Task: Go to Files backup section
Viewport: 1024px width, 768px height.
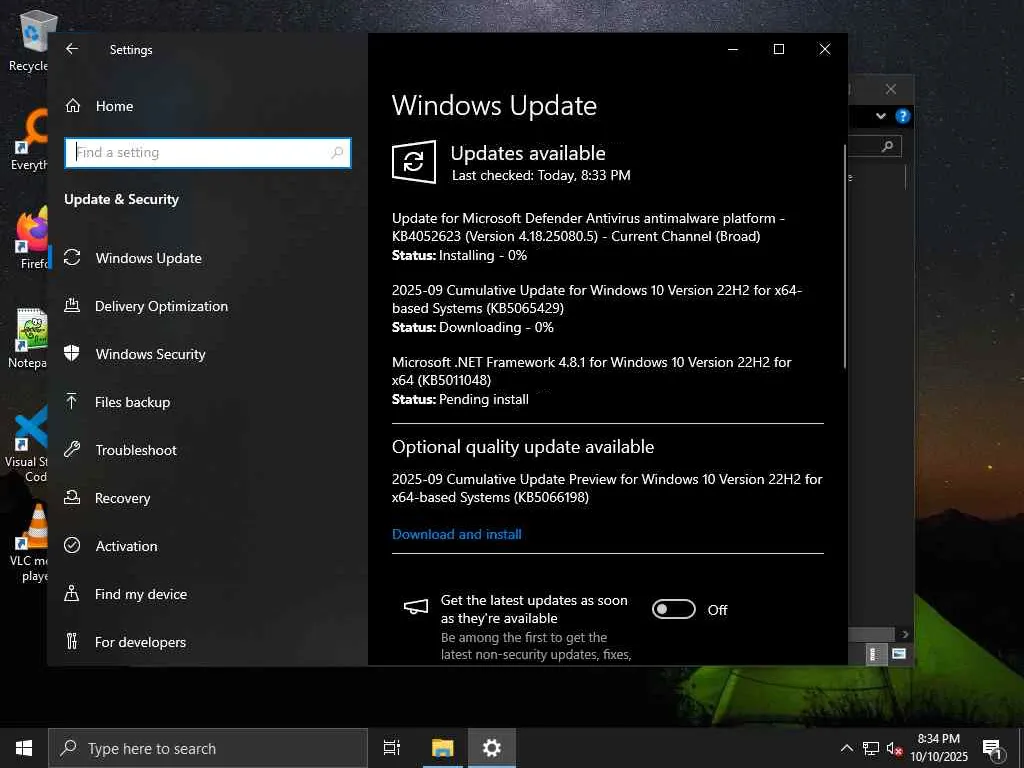Action: 208,402
